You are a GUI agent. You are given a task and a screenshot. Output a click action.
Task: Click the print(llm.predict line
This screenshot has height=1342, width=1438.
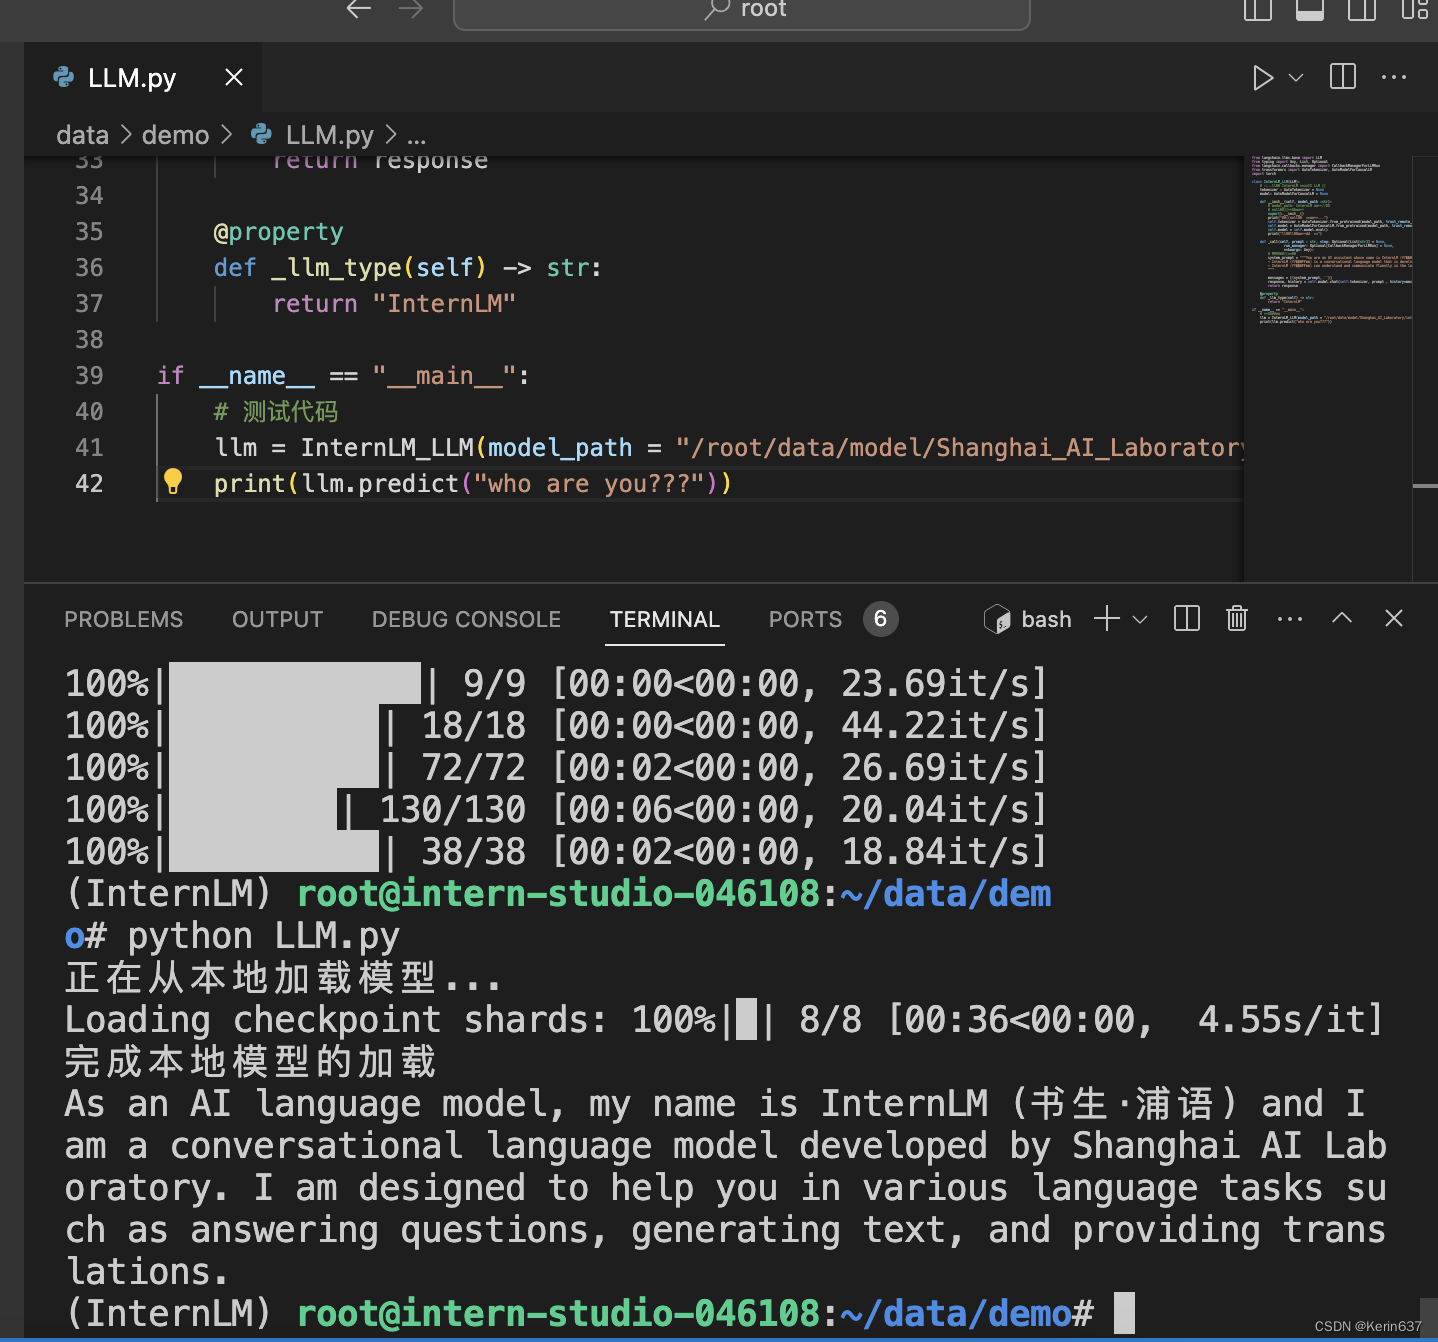473,484
